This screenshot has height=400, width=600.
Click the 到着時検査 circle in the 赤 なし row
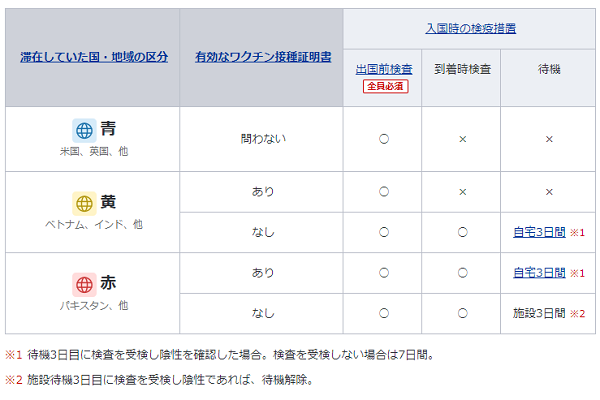pos(463,313)
